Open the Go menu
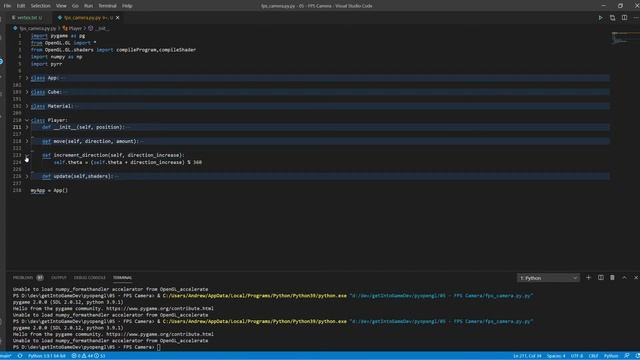The width and height of the screenshot is (640, 360). pos(75,6)
